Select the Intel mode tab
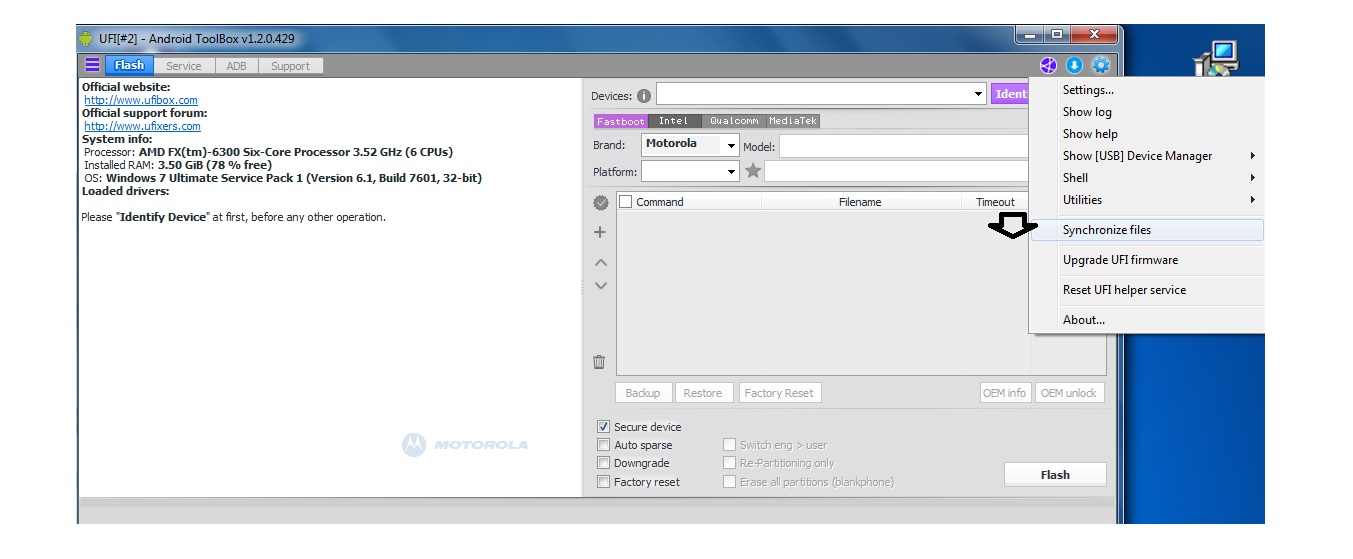This screenshot has width=1353, height=559. coord(674,121)
